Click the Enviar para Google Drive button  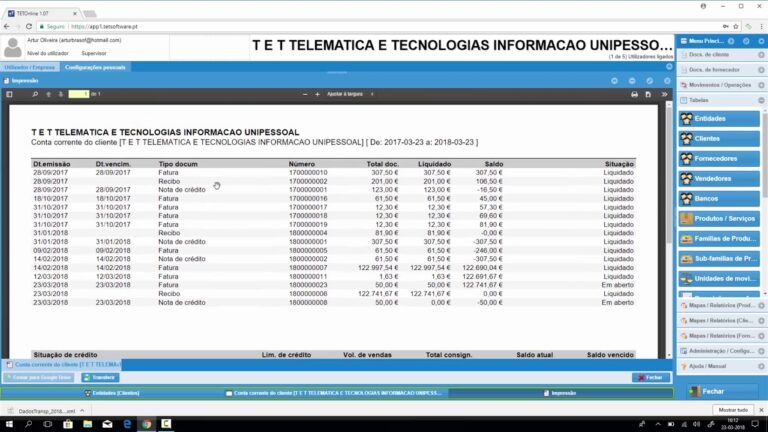39,378
